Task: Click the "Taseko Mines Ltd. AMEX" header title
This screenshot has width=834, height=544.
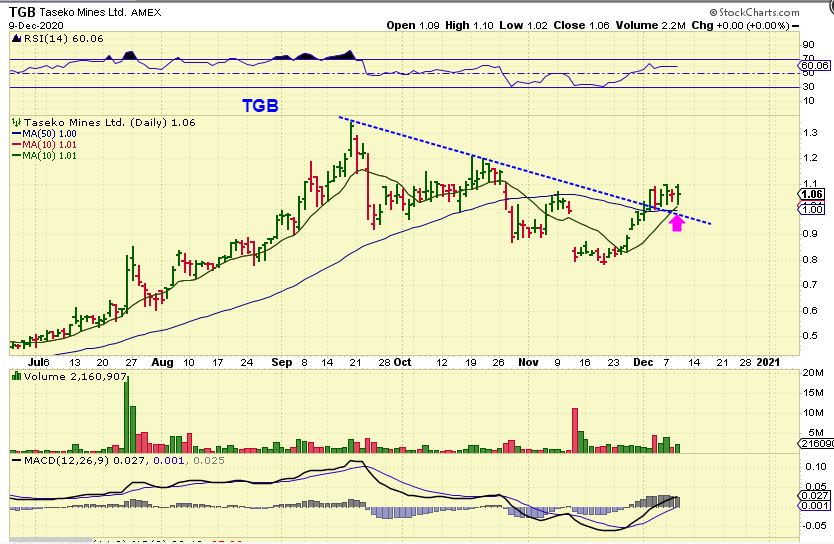Action: point(100,12)
